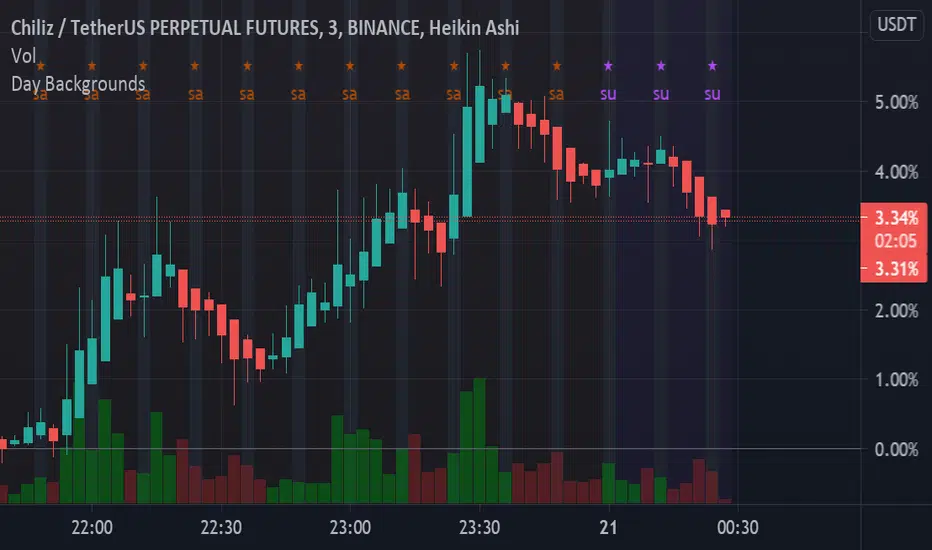This screenshot has width=932, height=550.
Task: Select the Day Backgrounds indicator legend
Action: click(x=78, y=84)
